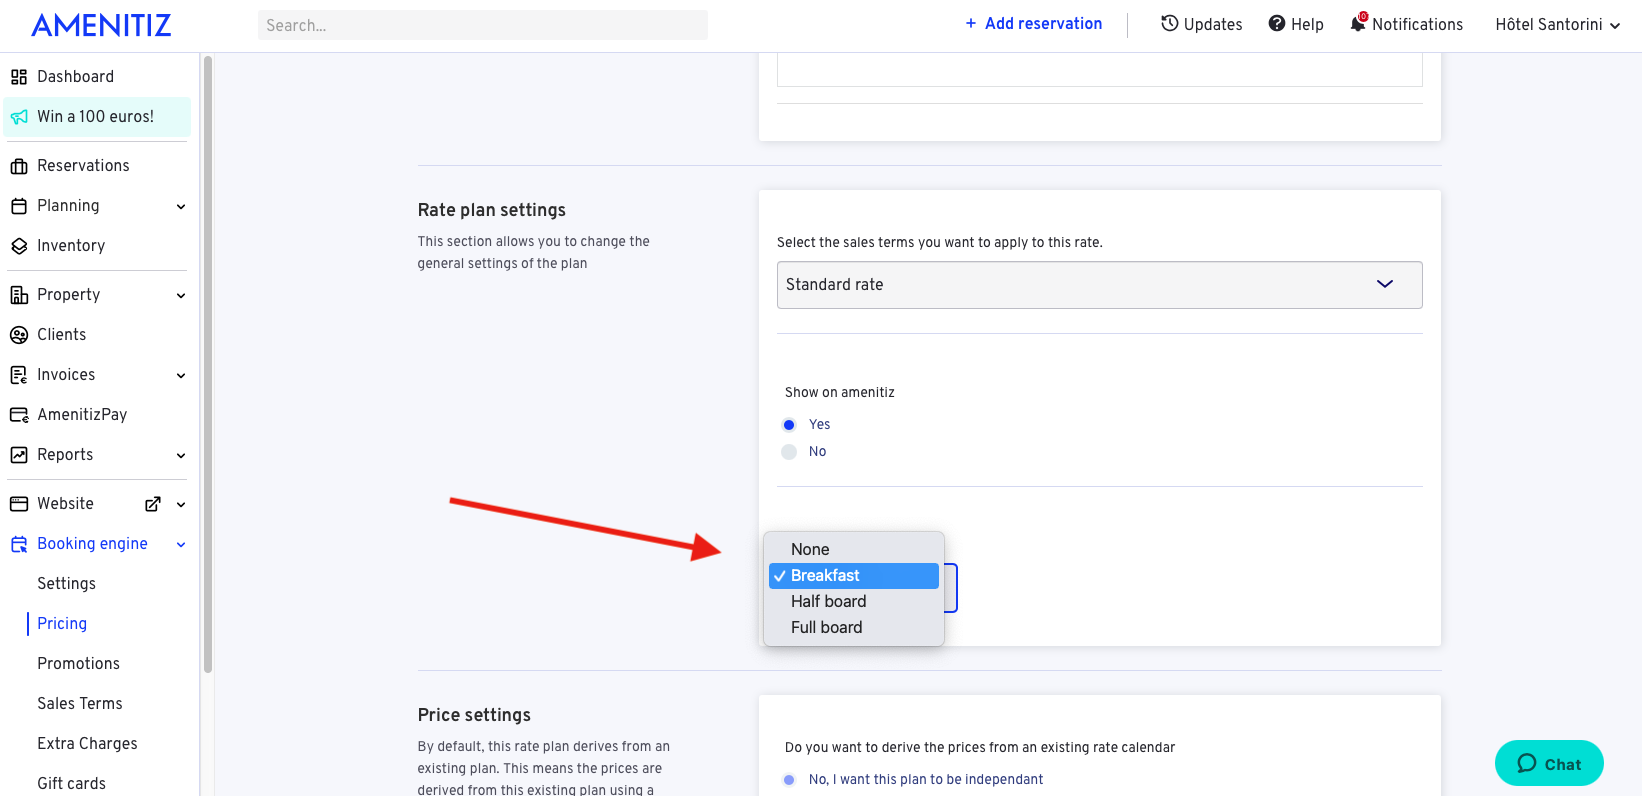
Task: Click the Inventory layers icon
Action: click(x=19, y=246)
